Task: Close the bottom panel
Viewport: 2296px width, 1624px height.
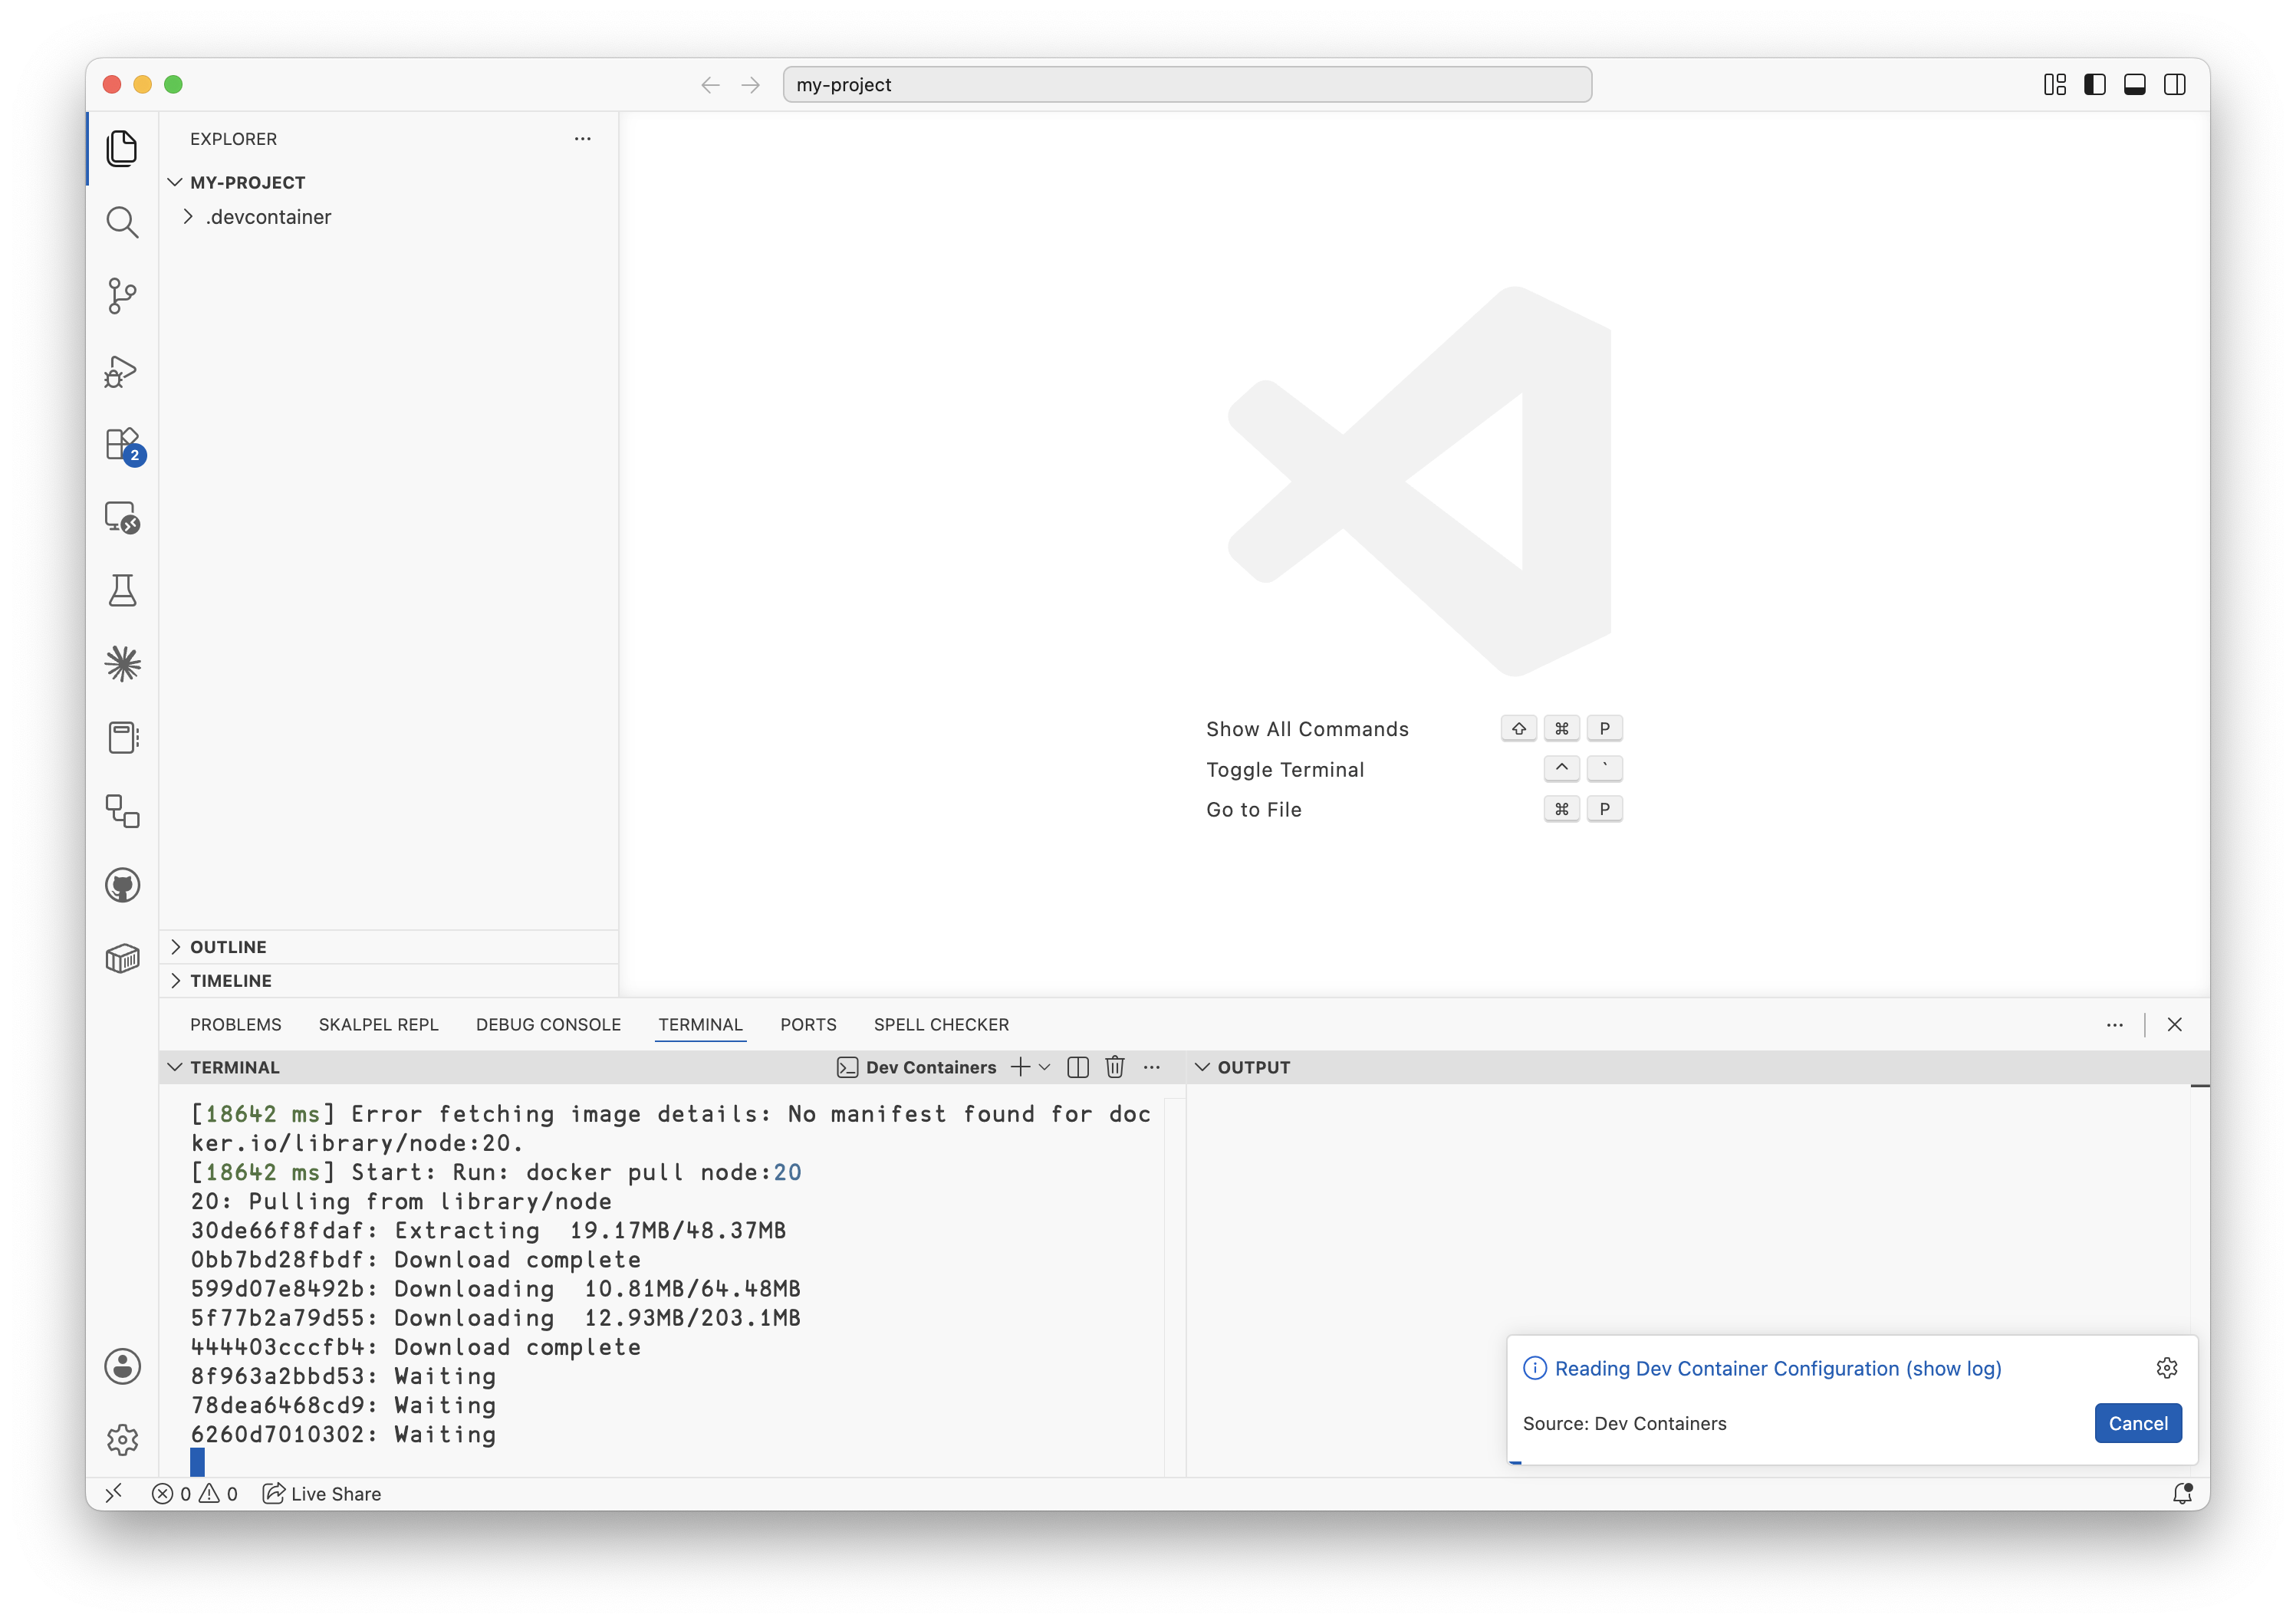Action: click(x=2175, y=1025)
